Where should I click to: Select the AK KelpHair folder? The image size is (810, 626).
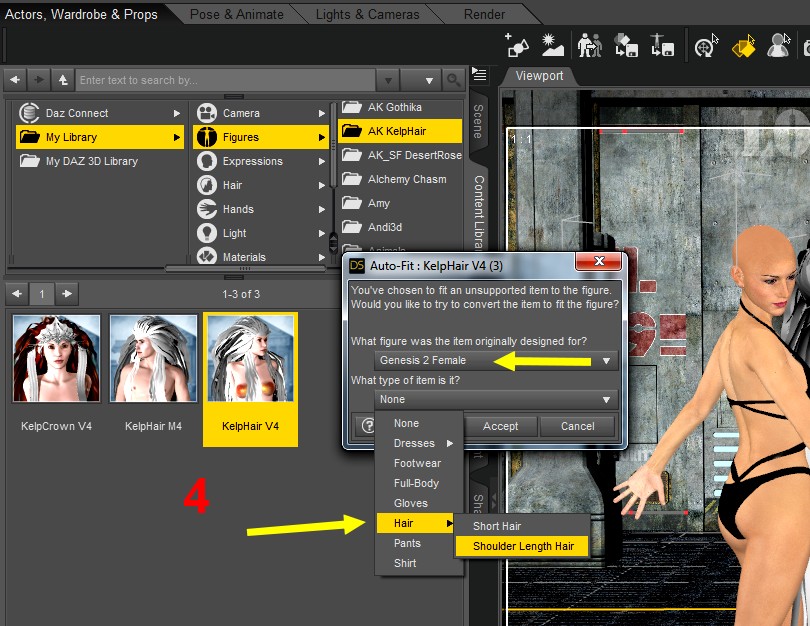tap(400, 131)
